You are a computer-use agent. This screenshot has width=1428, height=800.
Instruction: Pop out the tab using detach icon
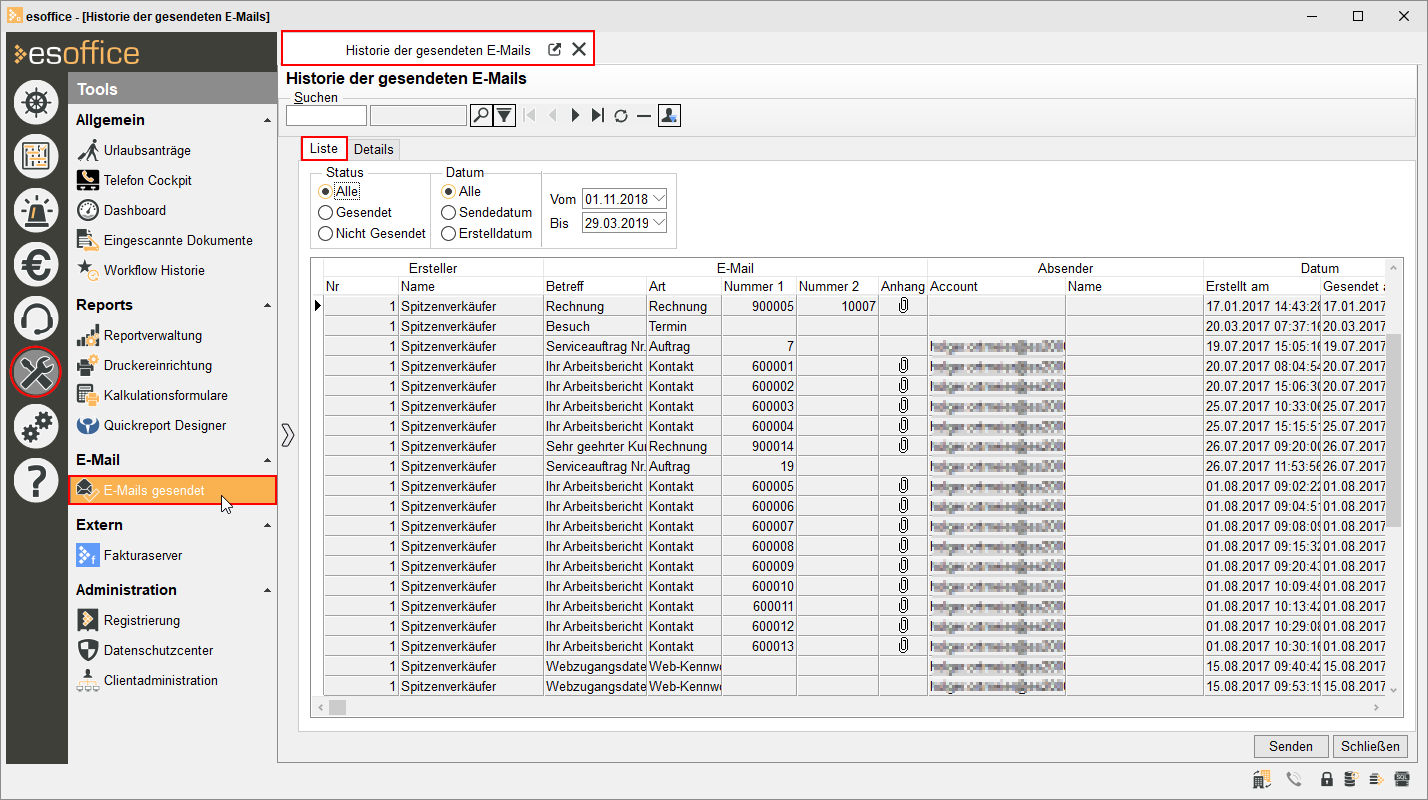[x=554, y=49]
